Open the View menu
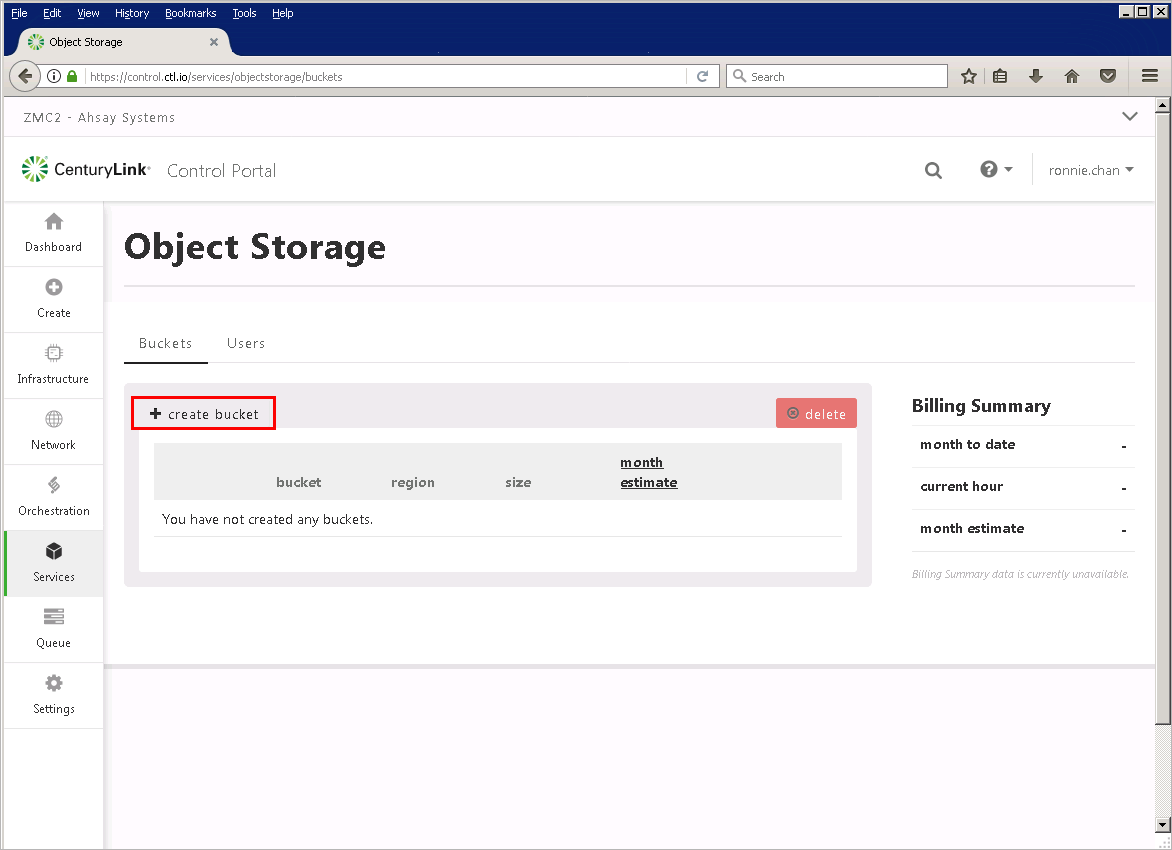Image resolution: width=1172 pixels, height=850 pixels. tap(88, 13)
